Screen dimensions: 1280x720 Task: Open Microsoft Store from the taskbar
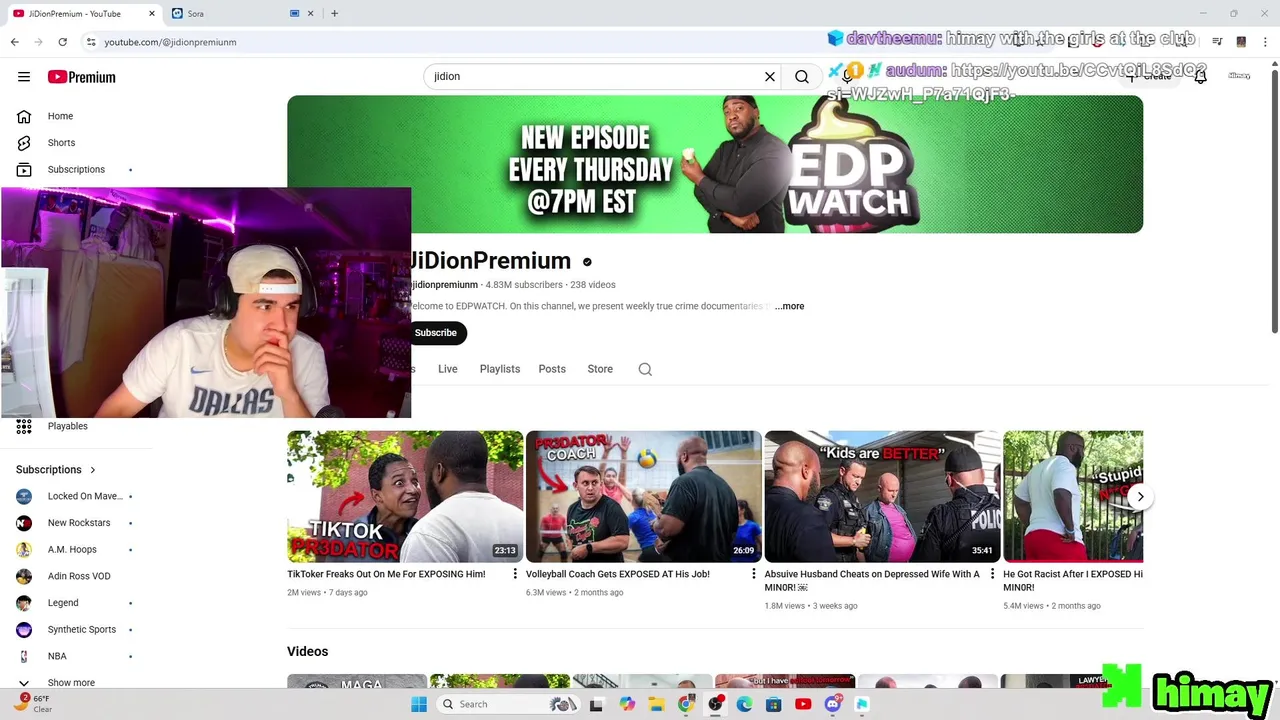pos(773,704)
